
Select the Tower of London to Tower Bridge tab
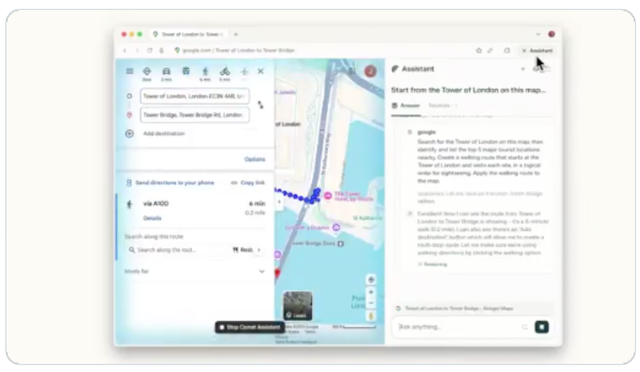[x=189, y=34]
